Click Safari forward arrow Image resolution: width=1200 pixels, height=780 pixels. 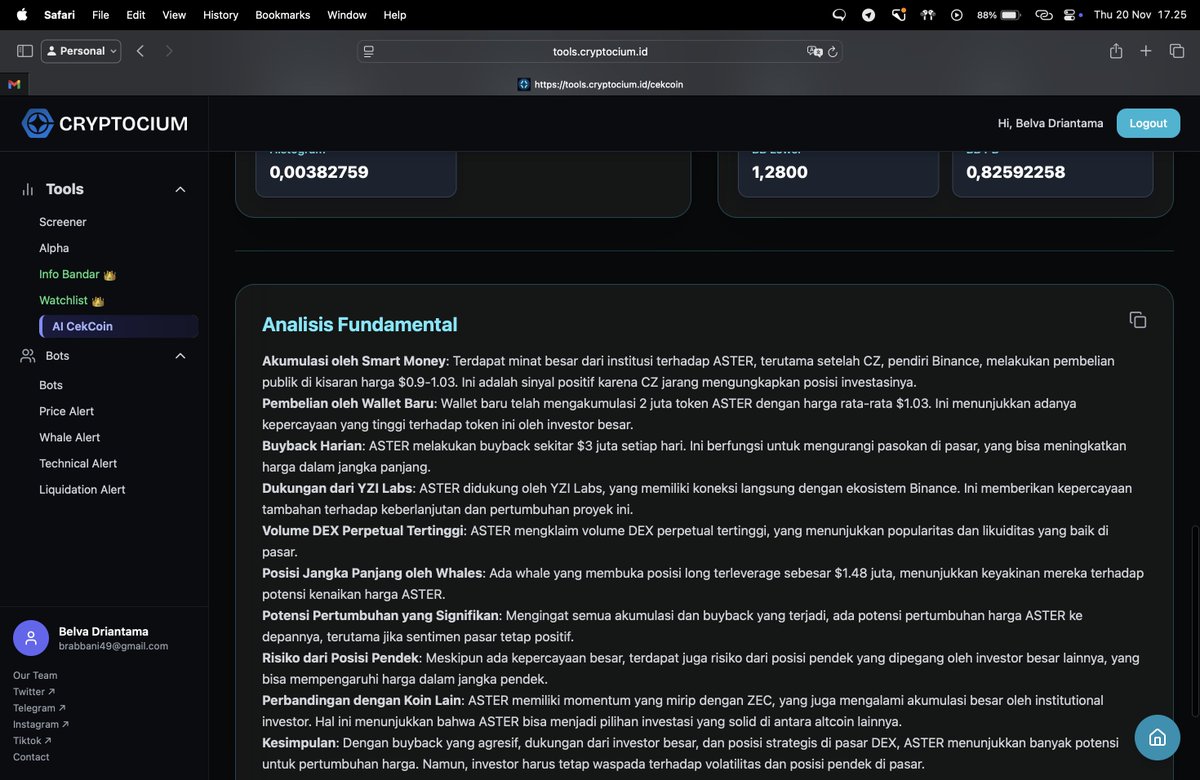[168, 51]
